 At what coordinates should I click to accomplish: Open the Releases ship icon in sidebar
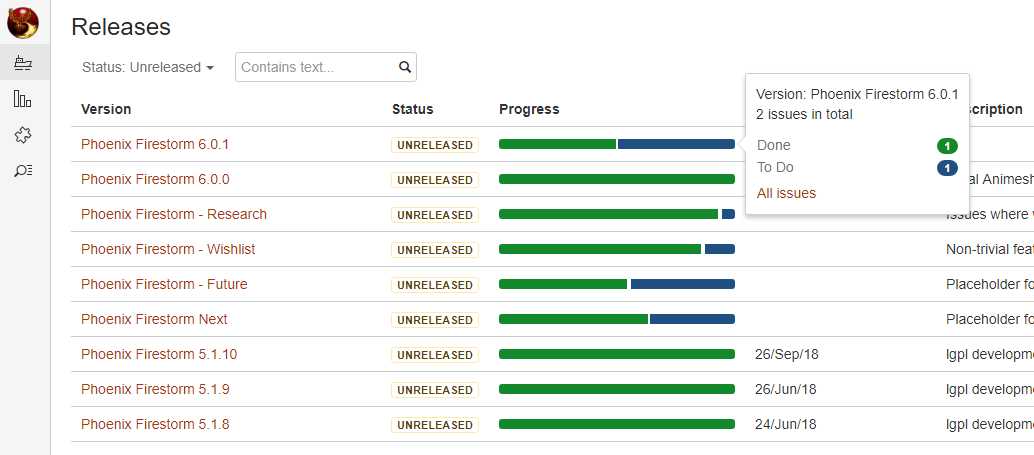(23, 63)
